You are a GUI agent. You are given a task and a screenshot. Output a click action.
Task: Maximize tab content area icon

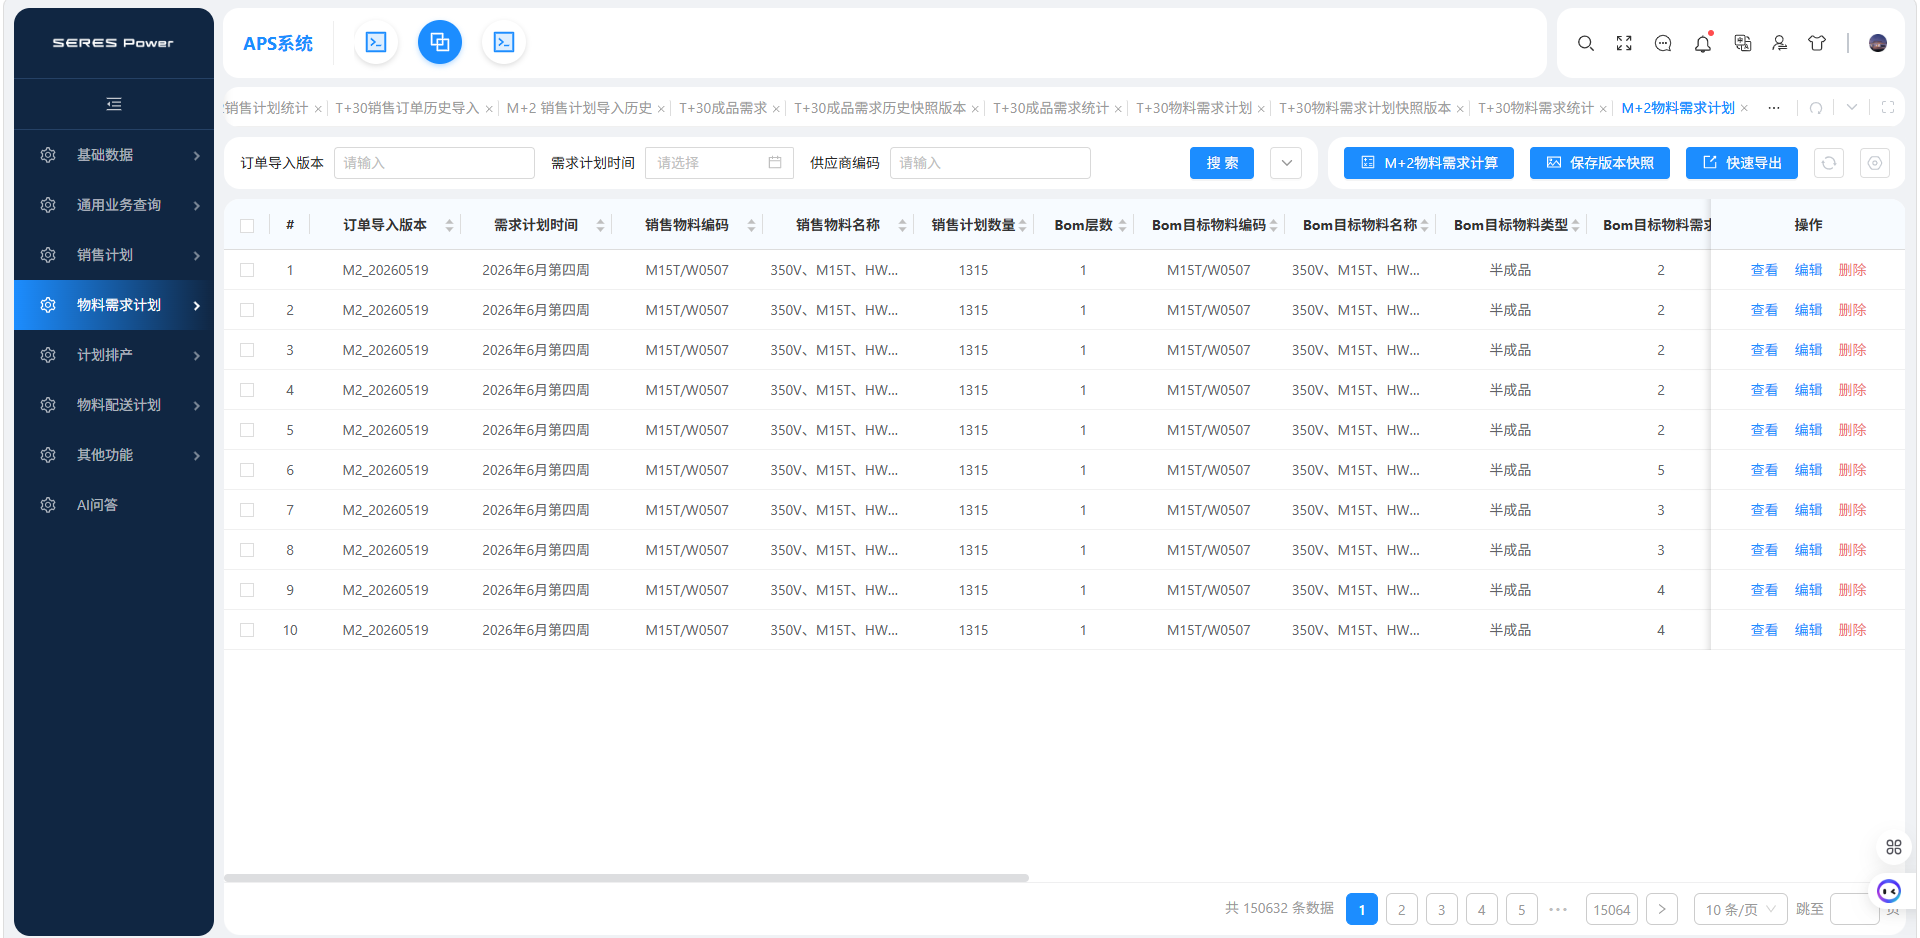pos(1888,108)
